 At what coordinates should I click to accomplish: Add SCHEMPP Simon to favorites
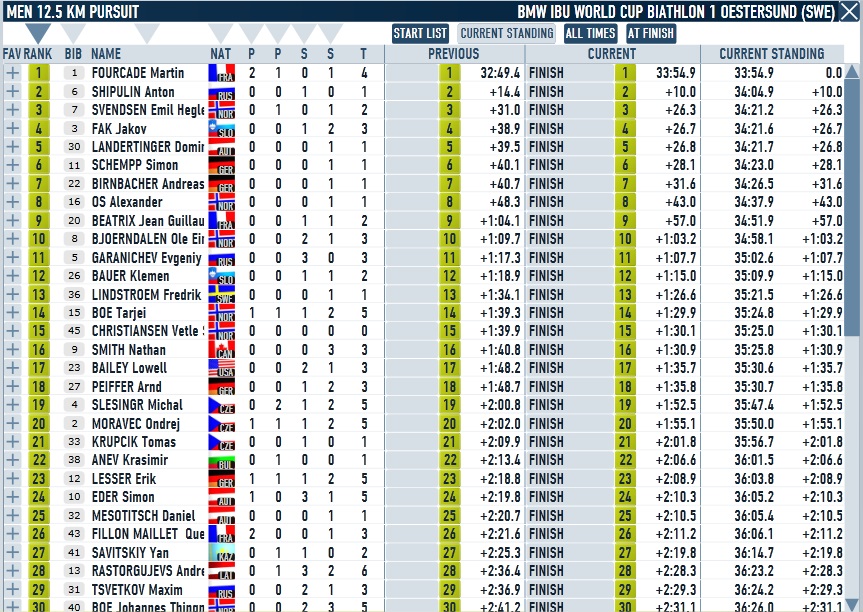[13, 165]
